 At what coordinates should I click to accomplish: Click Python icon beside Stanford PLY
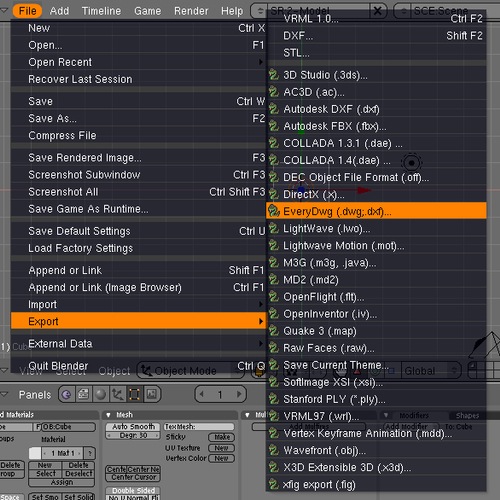pyautogui.click(x=274, y=399)
